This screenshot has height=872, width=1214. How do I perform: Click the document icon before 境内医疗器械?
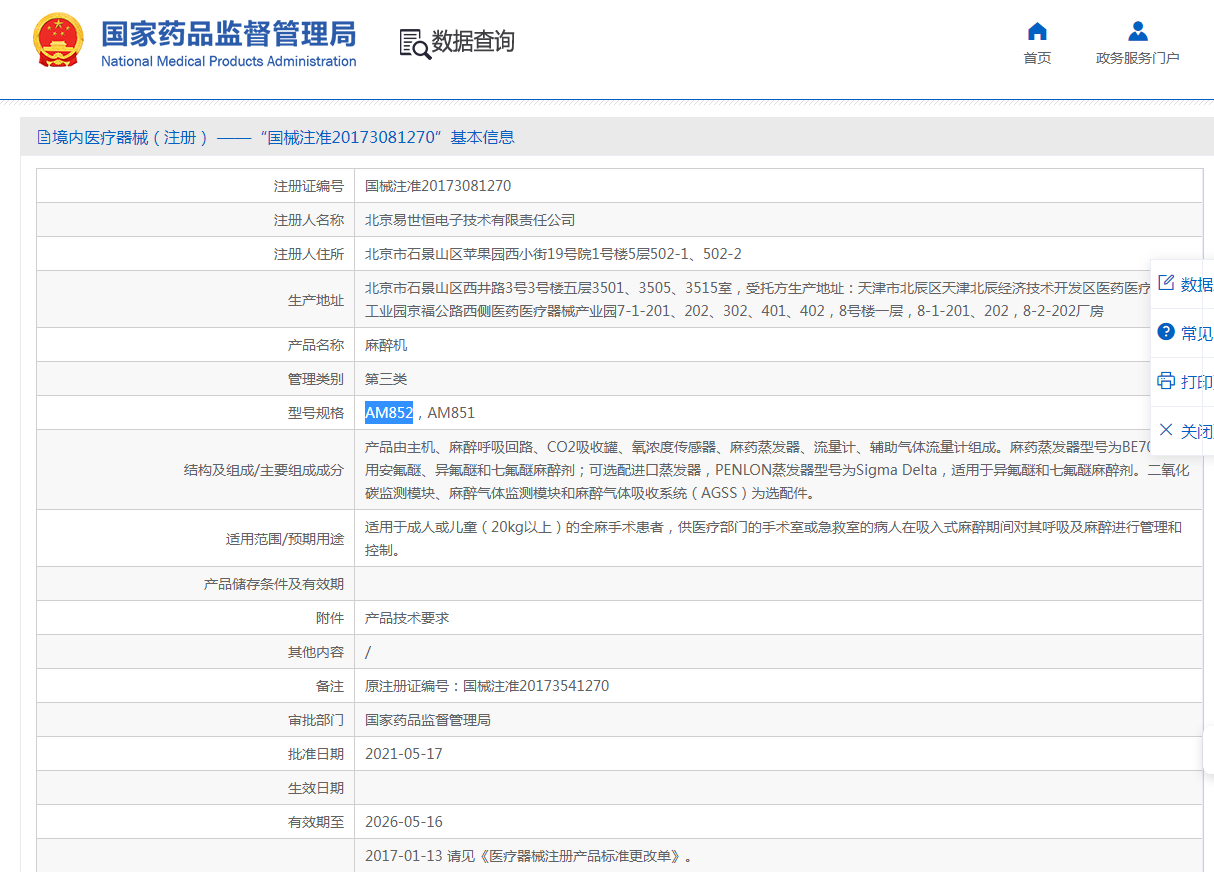(x=44, y=137)
